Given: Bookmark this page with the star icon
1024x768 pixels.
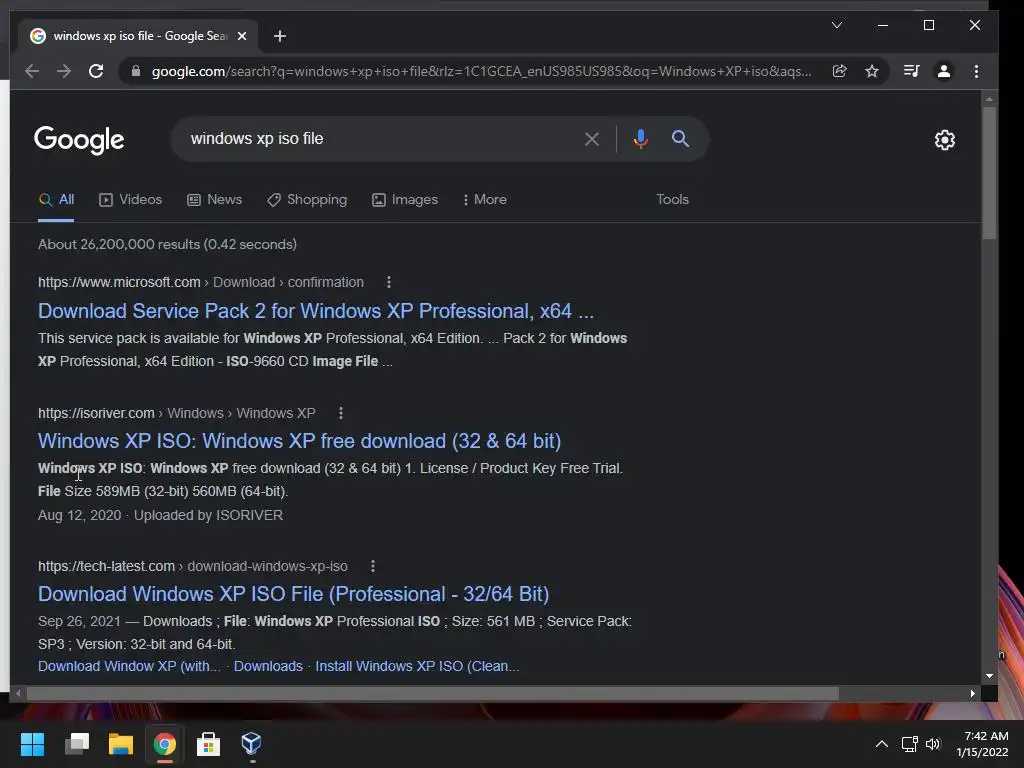Looking at the screenshot, I should [x=872, y=71].
